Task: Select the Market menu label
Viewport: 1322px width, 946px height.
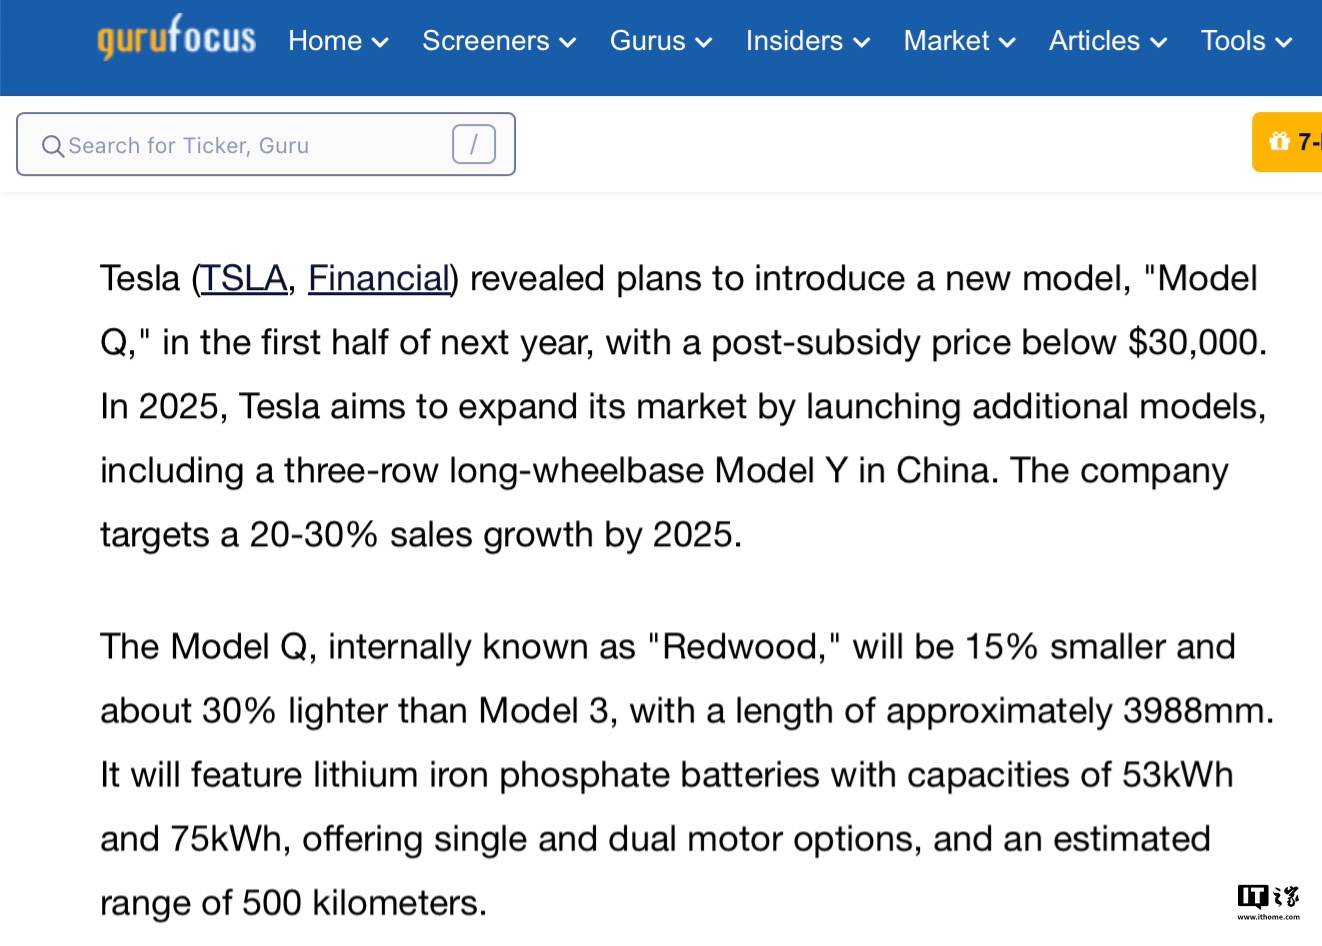Action: (x=946, y=41)
